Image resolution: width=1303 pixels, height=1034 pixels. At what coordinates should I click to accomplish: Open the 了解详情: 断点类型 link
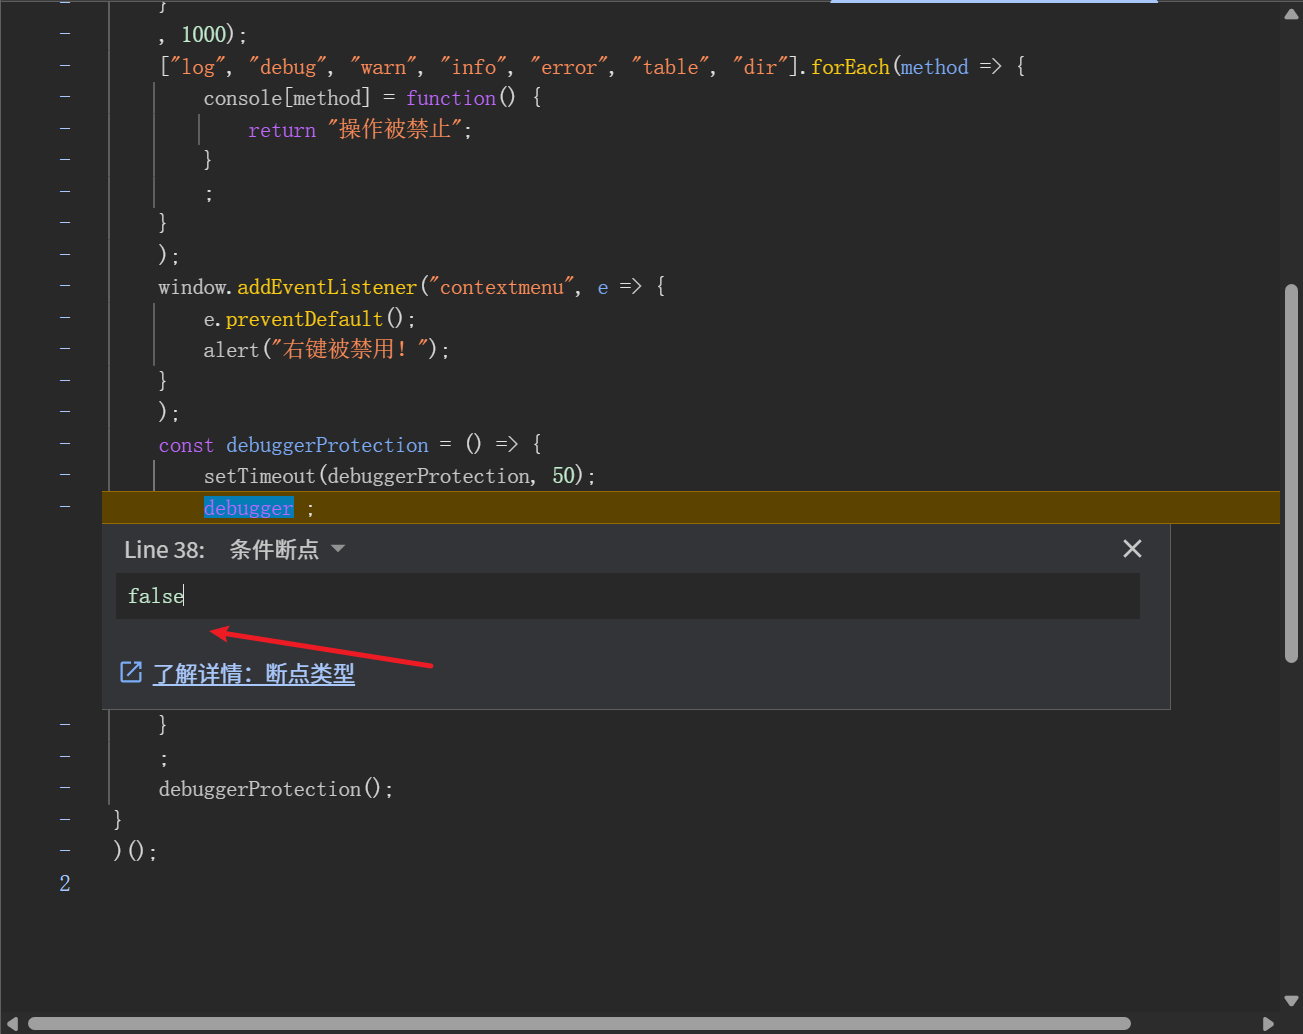coord(254,674)
